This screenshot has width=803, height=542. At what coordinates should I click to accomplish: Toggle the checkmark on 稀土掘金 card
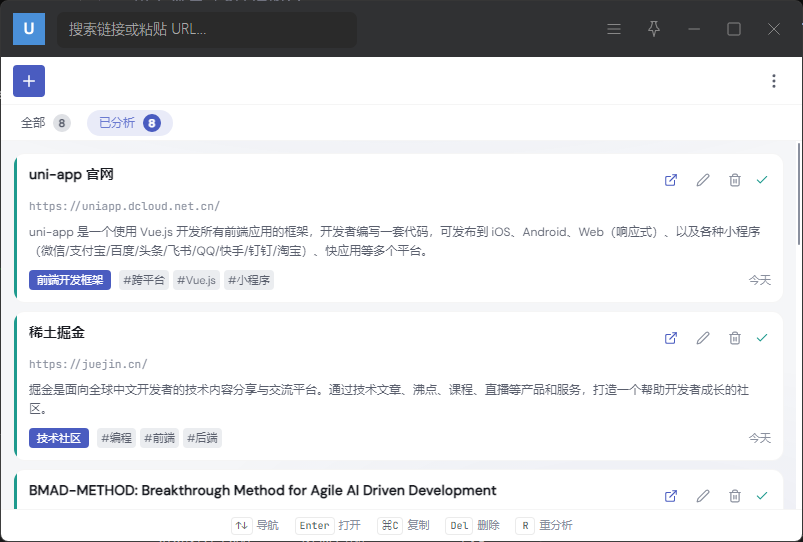[x=762, y=338]
